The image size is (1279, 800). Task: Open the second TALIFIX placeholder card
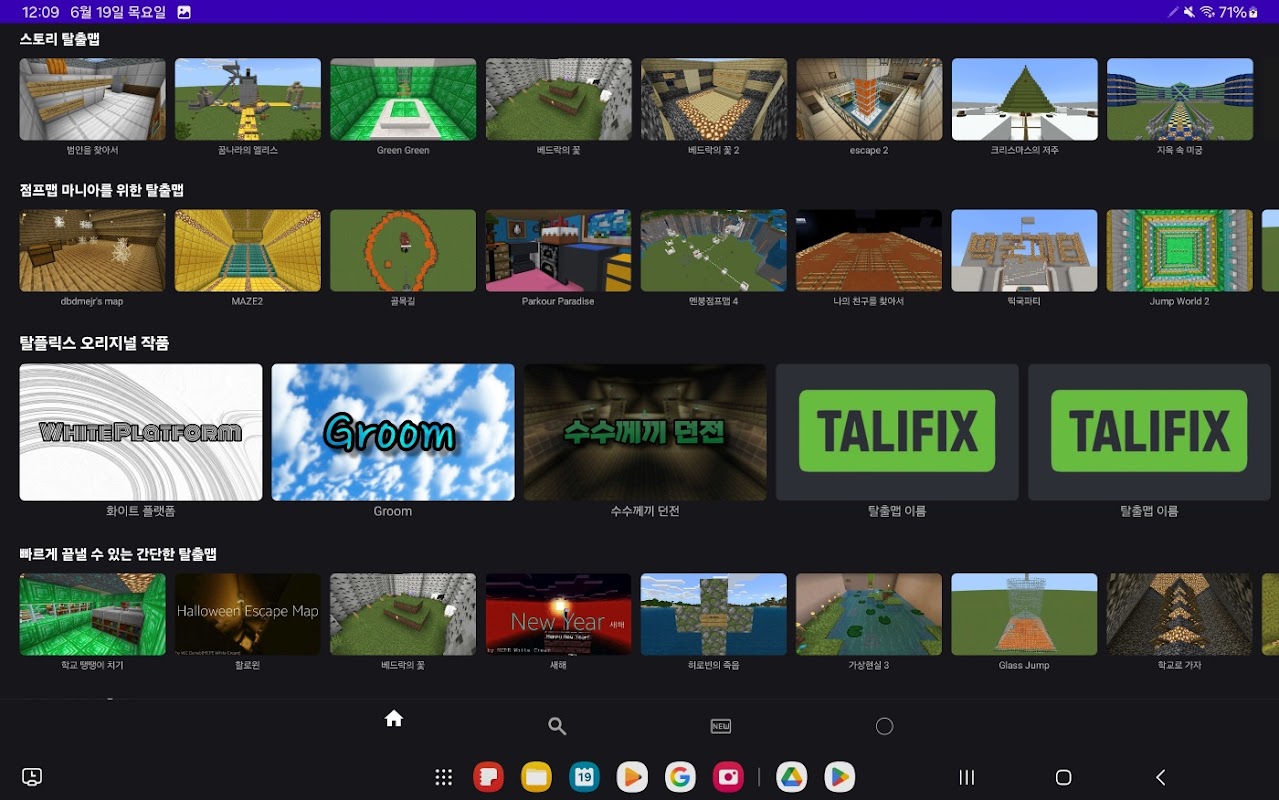(x=1149, y=432)
